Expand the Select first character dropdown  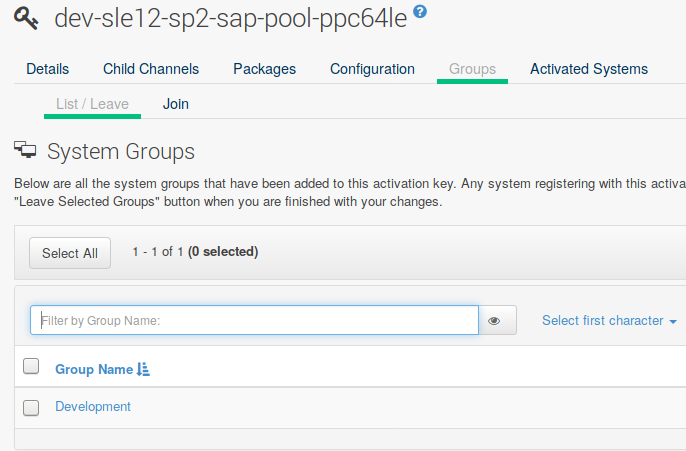tap(609, 321)
